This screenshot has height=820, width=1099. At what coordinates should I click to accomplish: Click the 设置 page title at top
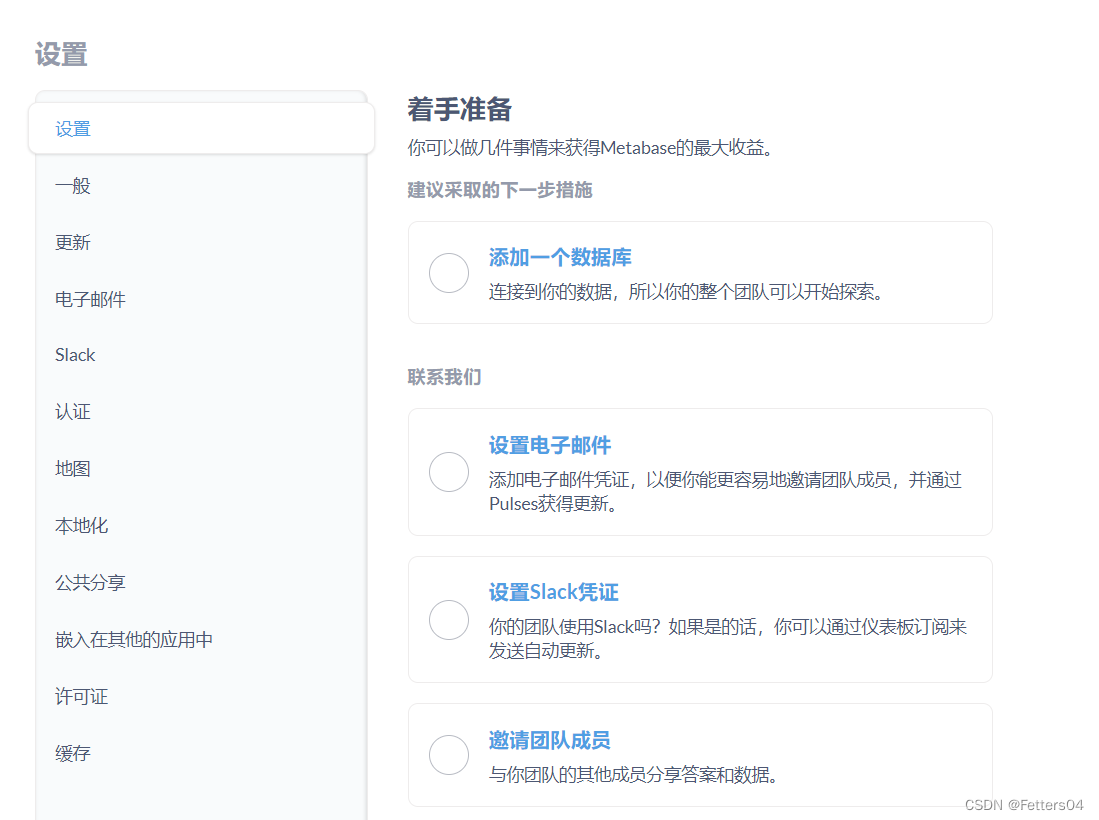[62, 54]
